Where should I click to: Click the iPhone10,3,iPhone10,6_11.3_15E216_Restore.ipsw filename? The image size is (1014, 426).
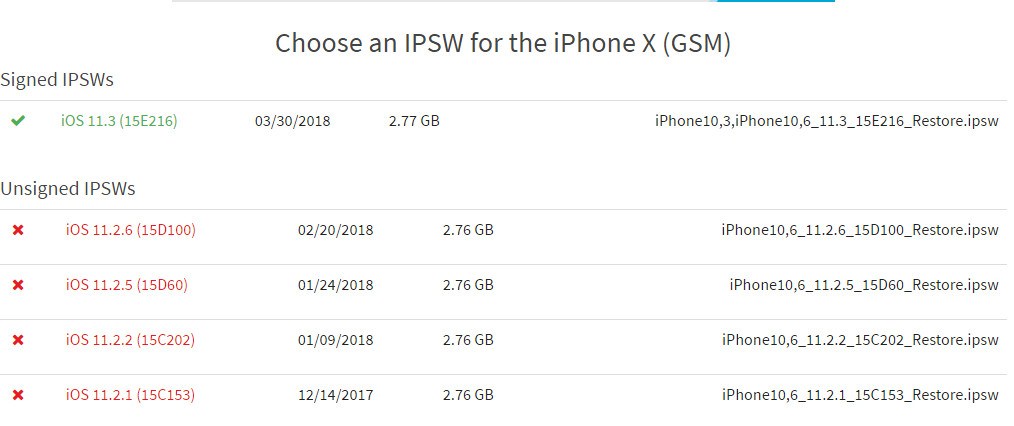pyautogui.click(x=826, y=121)
